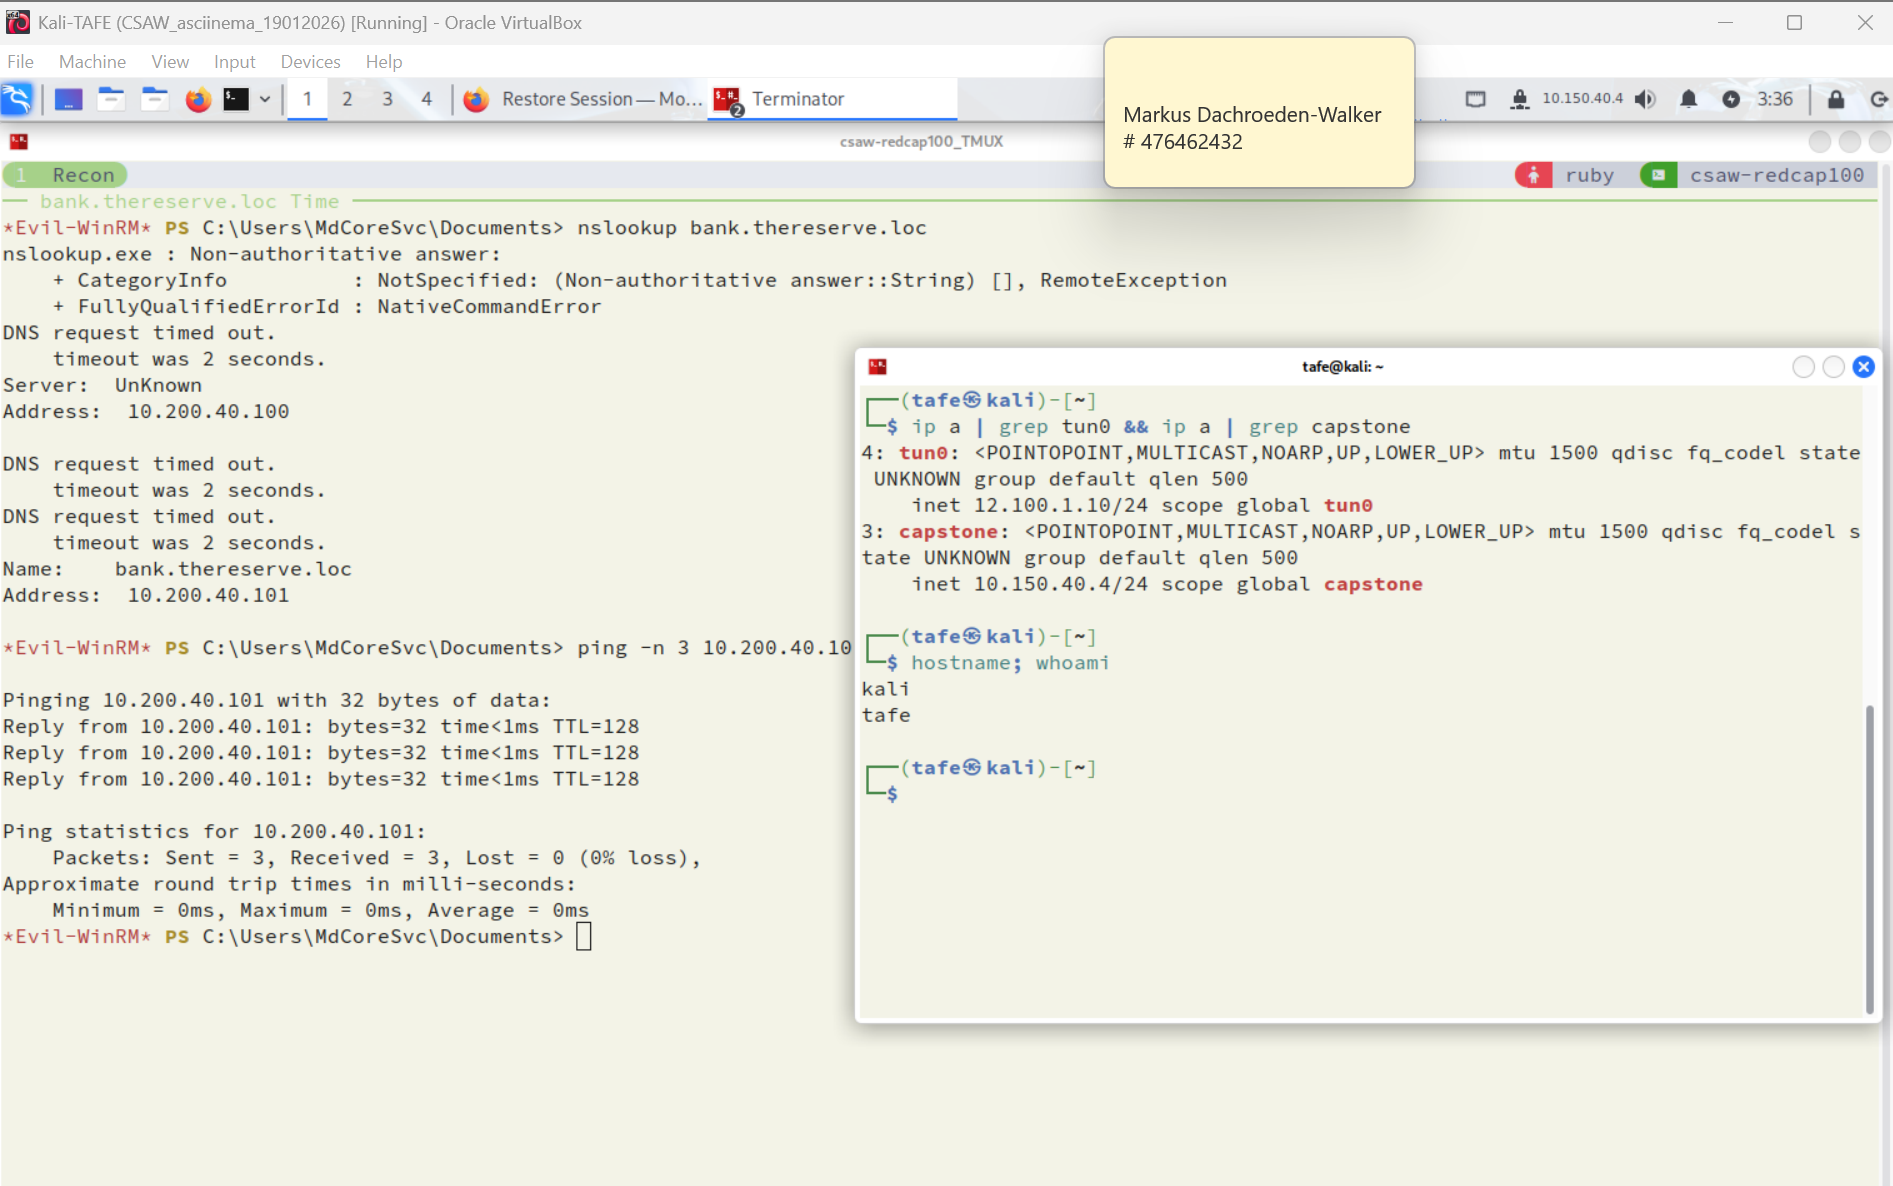
Task: Open the VirtualBox Machine menu
Action: (x=92, y=61)
